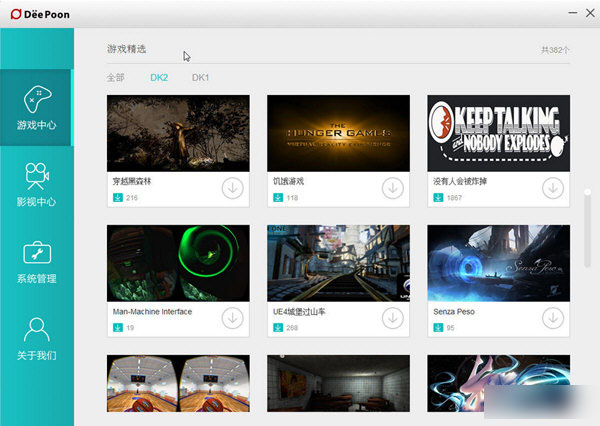Open the anime character game thumbnail
The width and height of the screenshot is (600, 426).
coord(499,384)
